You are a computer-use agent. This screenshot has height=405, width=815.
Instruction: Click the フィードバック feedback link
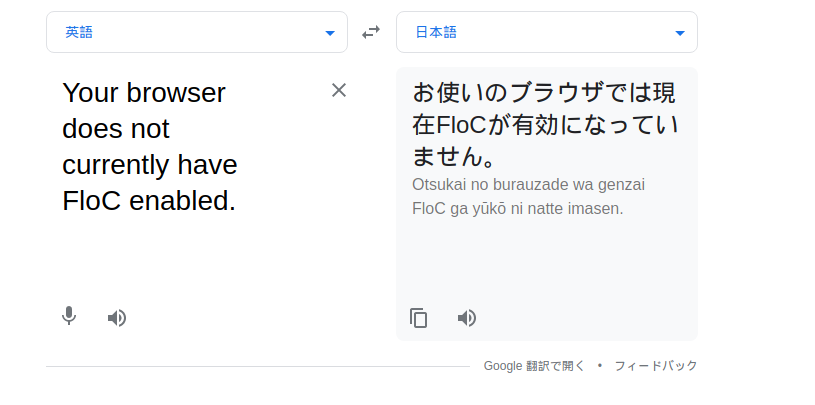click(656, 366)
